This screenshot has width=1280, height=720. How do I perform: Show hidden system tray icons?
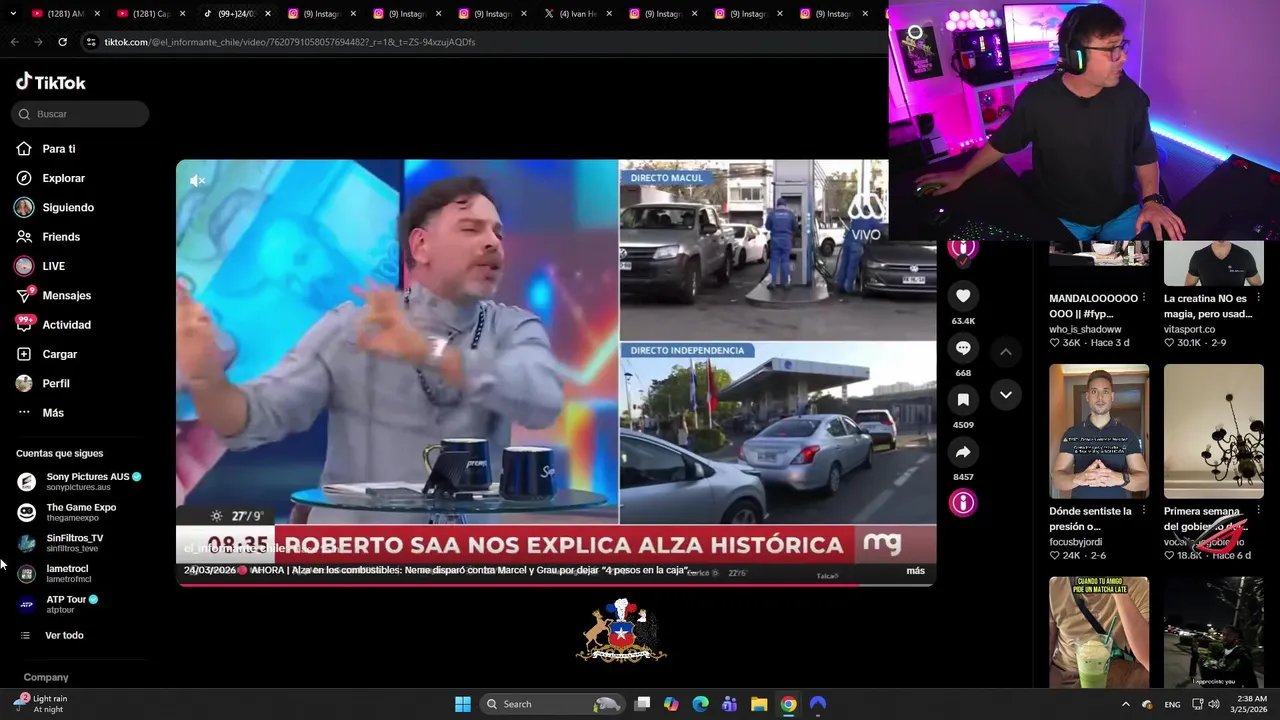point(1125,704)
